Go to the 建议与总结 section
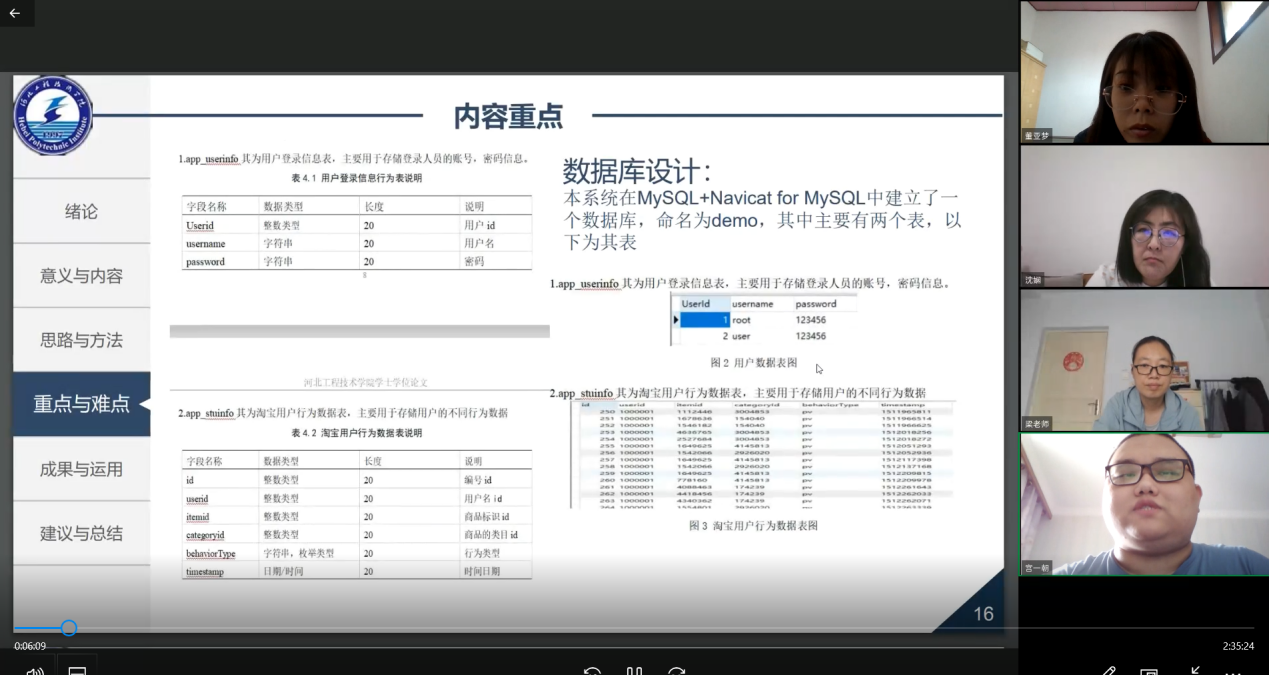 (82, 533)
